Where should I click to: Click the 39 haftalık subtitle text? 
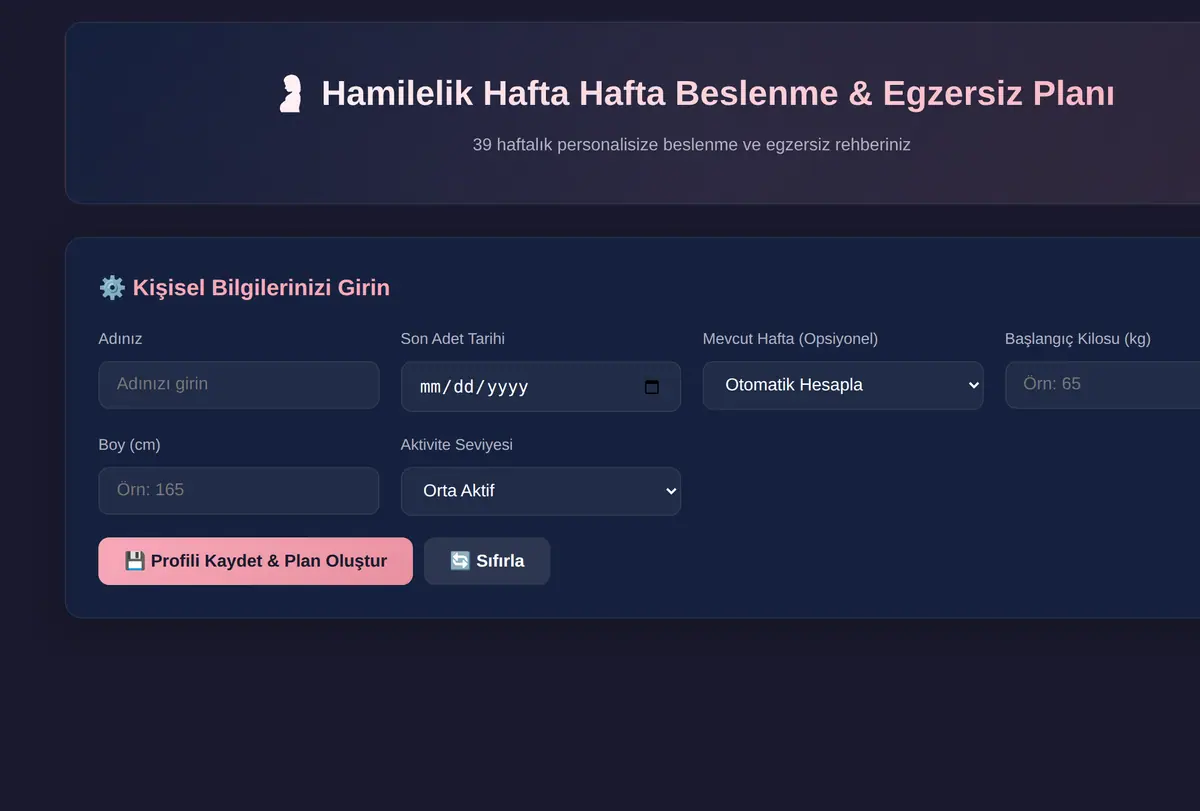[x=691, y=144]
